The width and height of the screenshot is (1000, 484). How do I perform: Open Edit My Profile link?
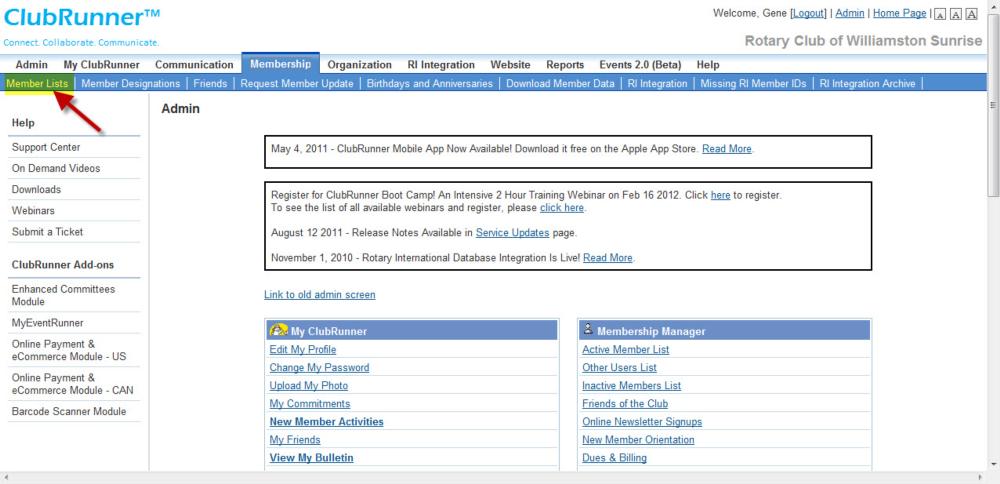302,349
